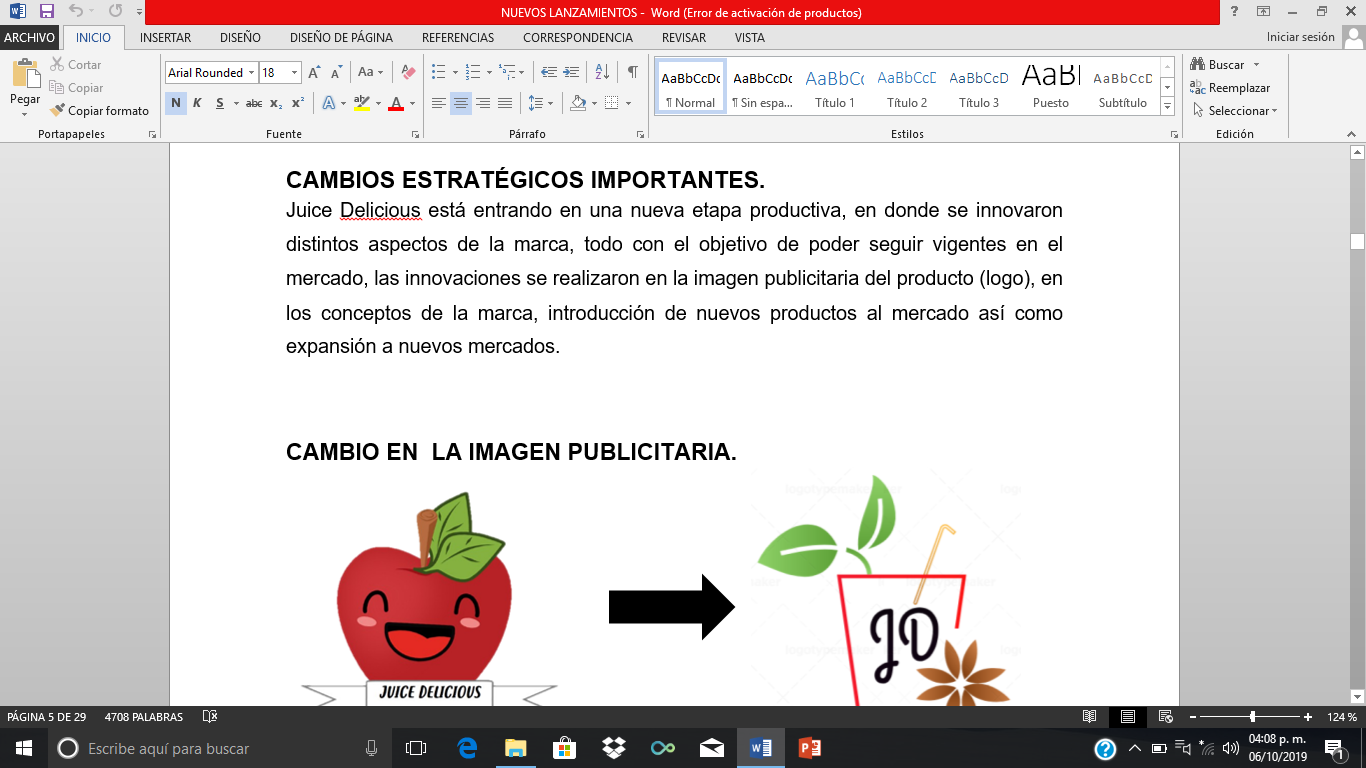Image resolution: width=1366 pixels, height=768 pixels.
Task: Open the Arial Rounded font name dropdown
Action: (x=251, y=72)
